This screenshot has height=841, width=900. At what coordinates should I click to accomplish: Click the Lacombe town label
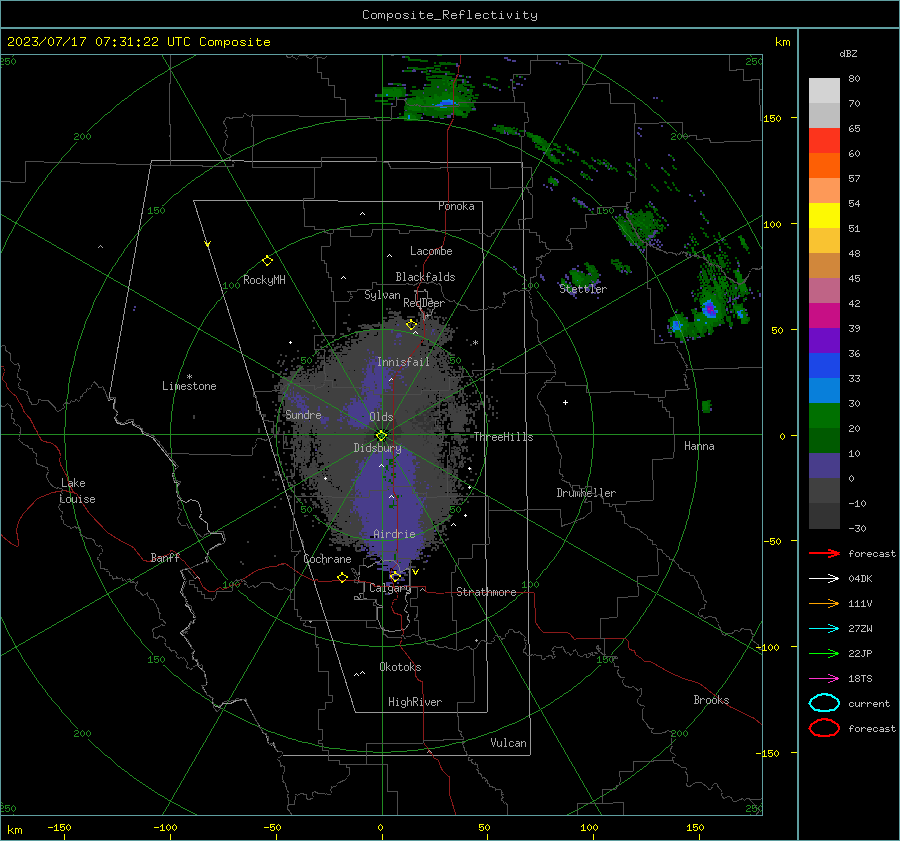[431, 251]
